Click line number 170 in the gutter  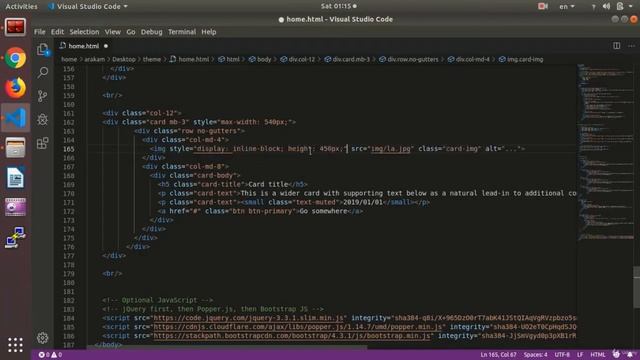pos(69,193)
